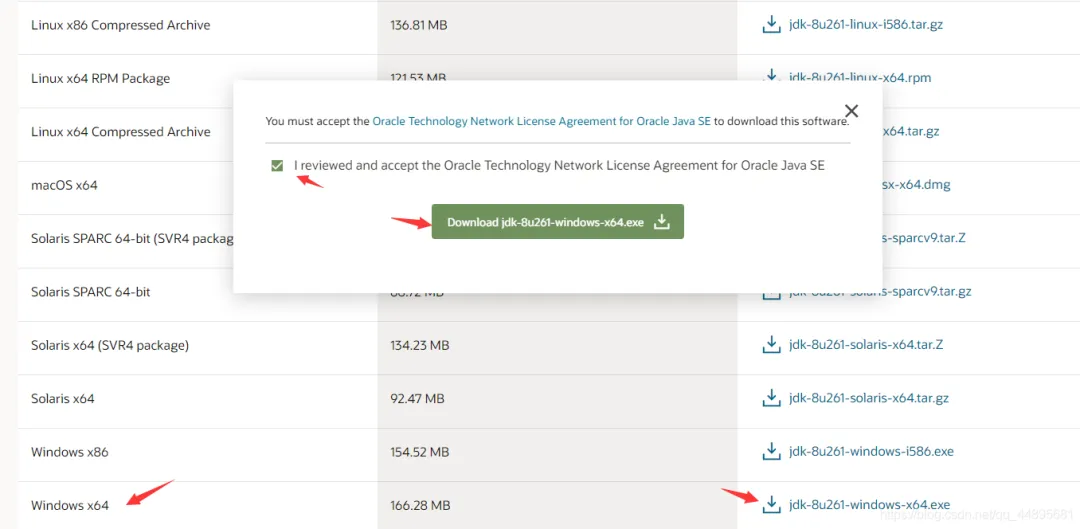Select Solaris SPARC 64-bit row label
The width and height of the screenshot is (1080, 529).
tap(91, 292)
